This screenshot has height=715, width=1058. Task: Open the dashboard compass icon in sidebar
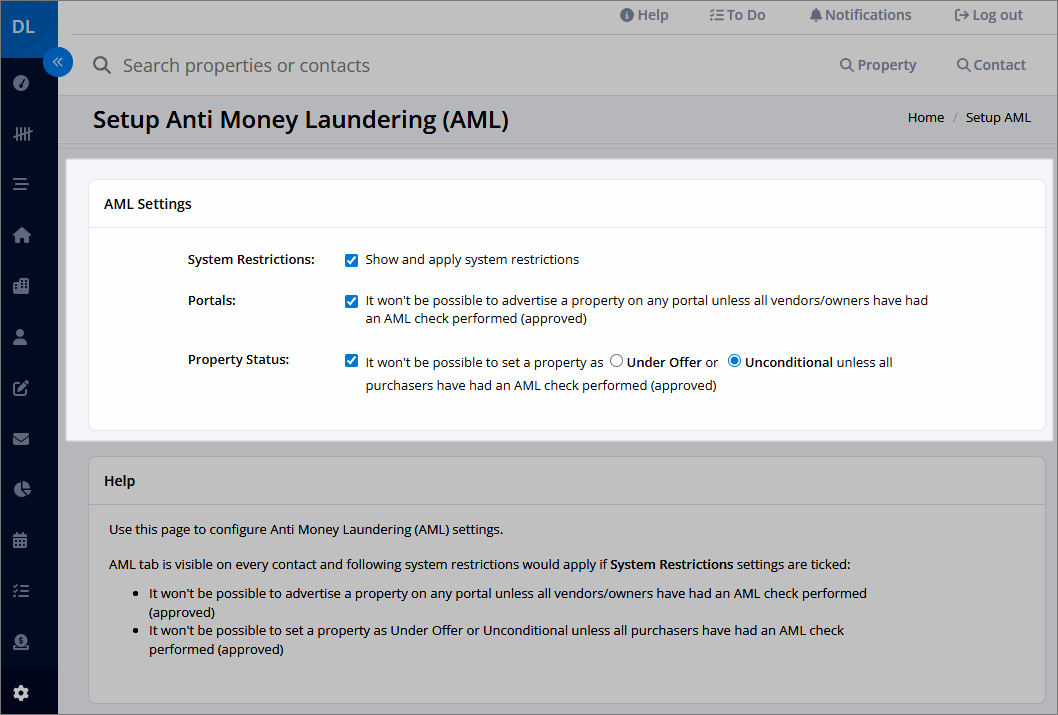click(x=20, y=83)
